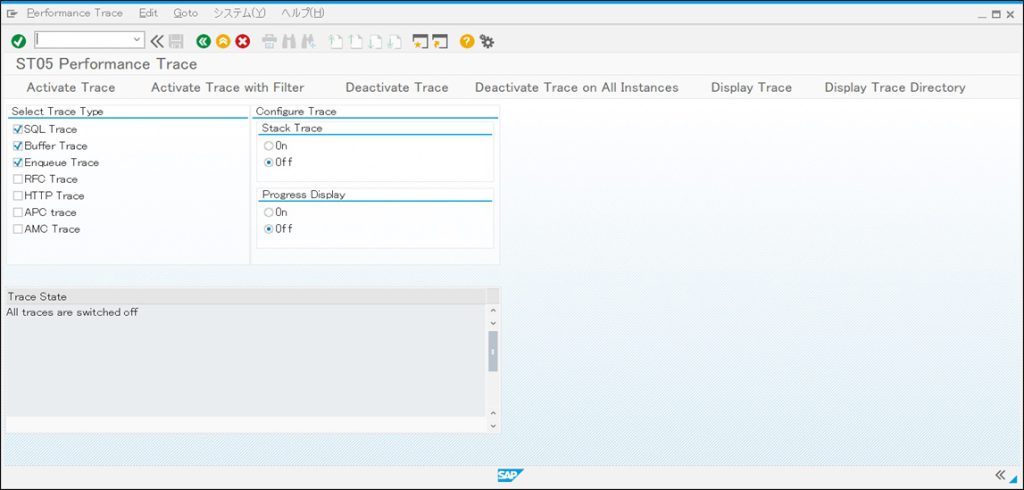Enable the AMC Trace checkbox
Image resolution: width=1024 pixels, height=490 pixels.
click(x=18, y=229)
